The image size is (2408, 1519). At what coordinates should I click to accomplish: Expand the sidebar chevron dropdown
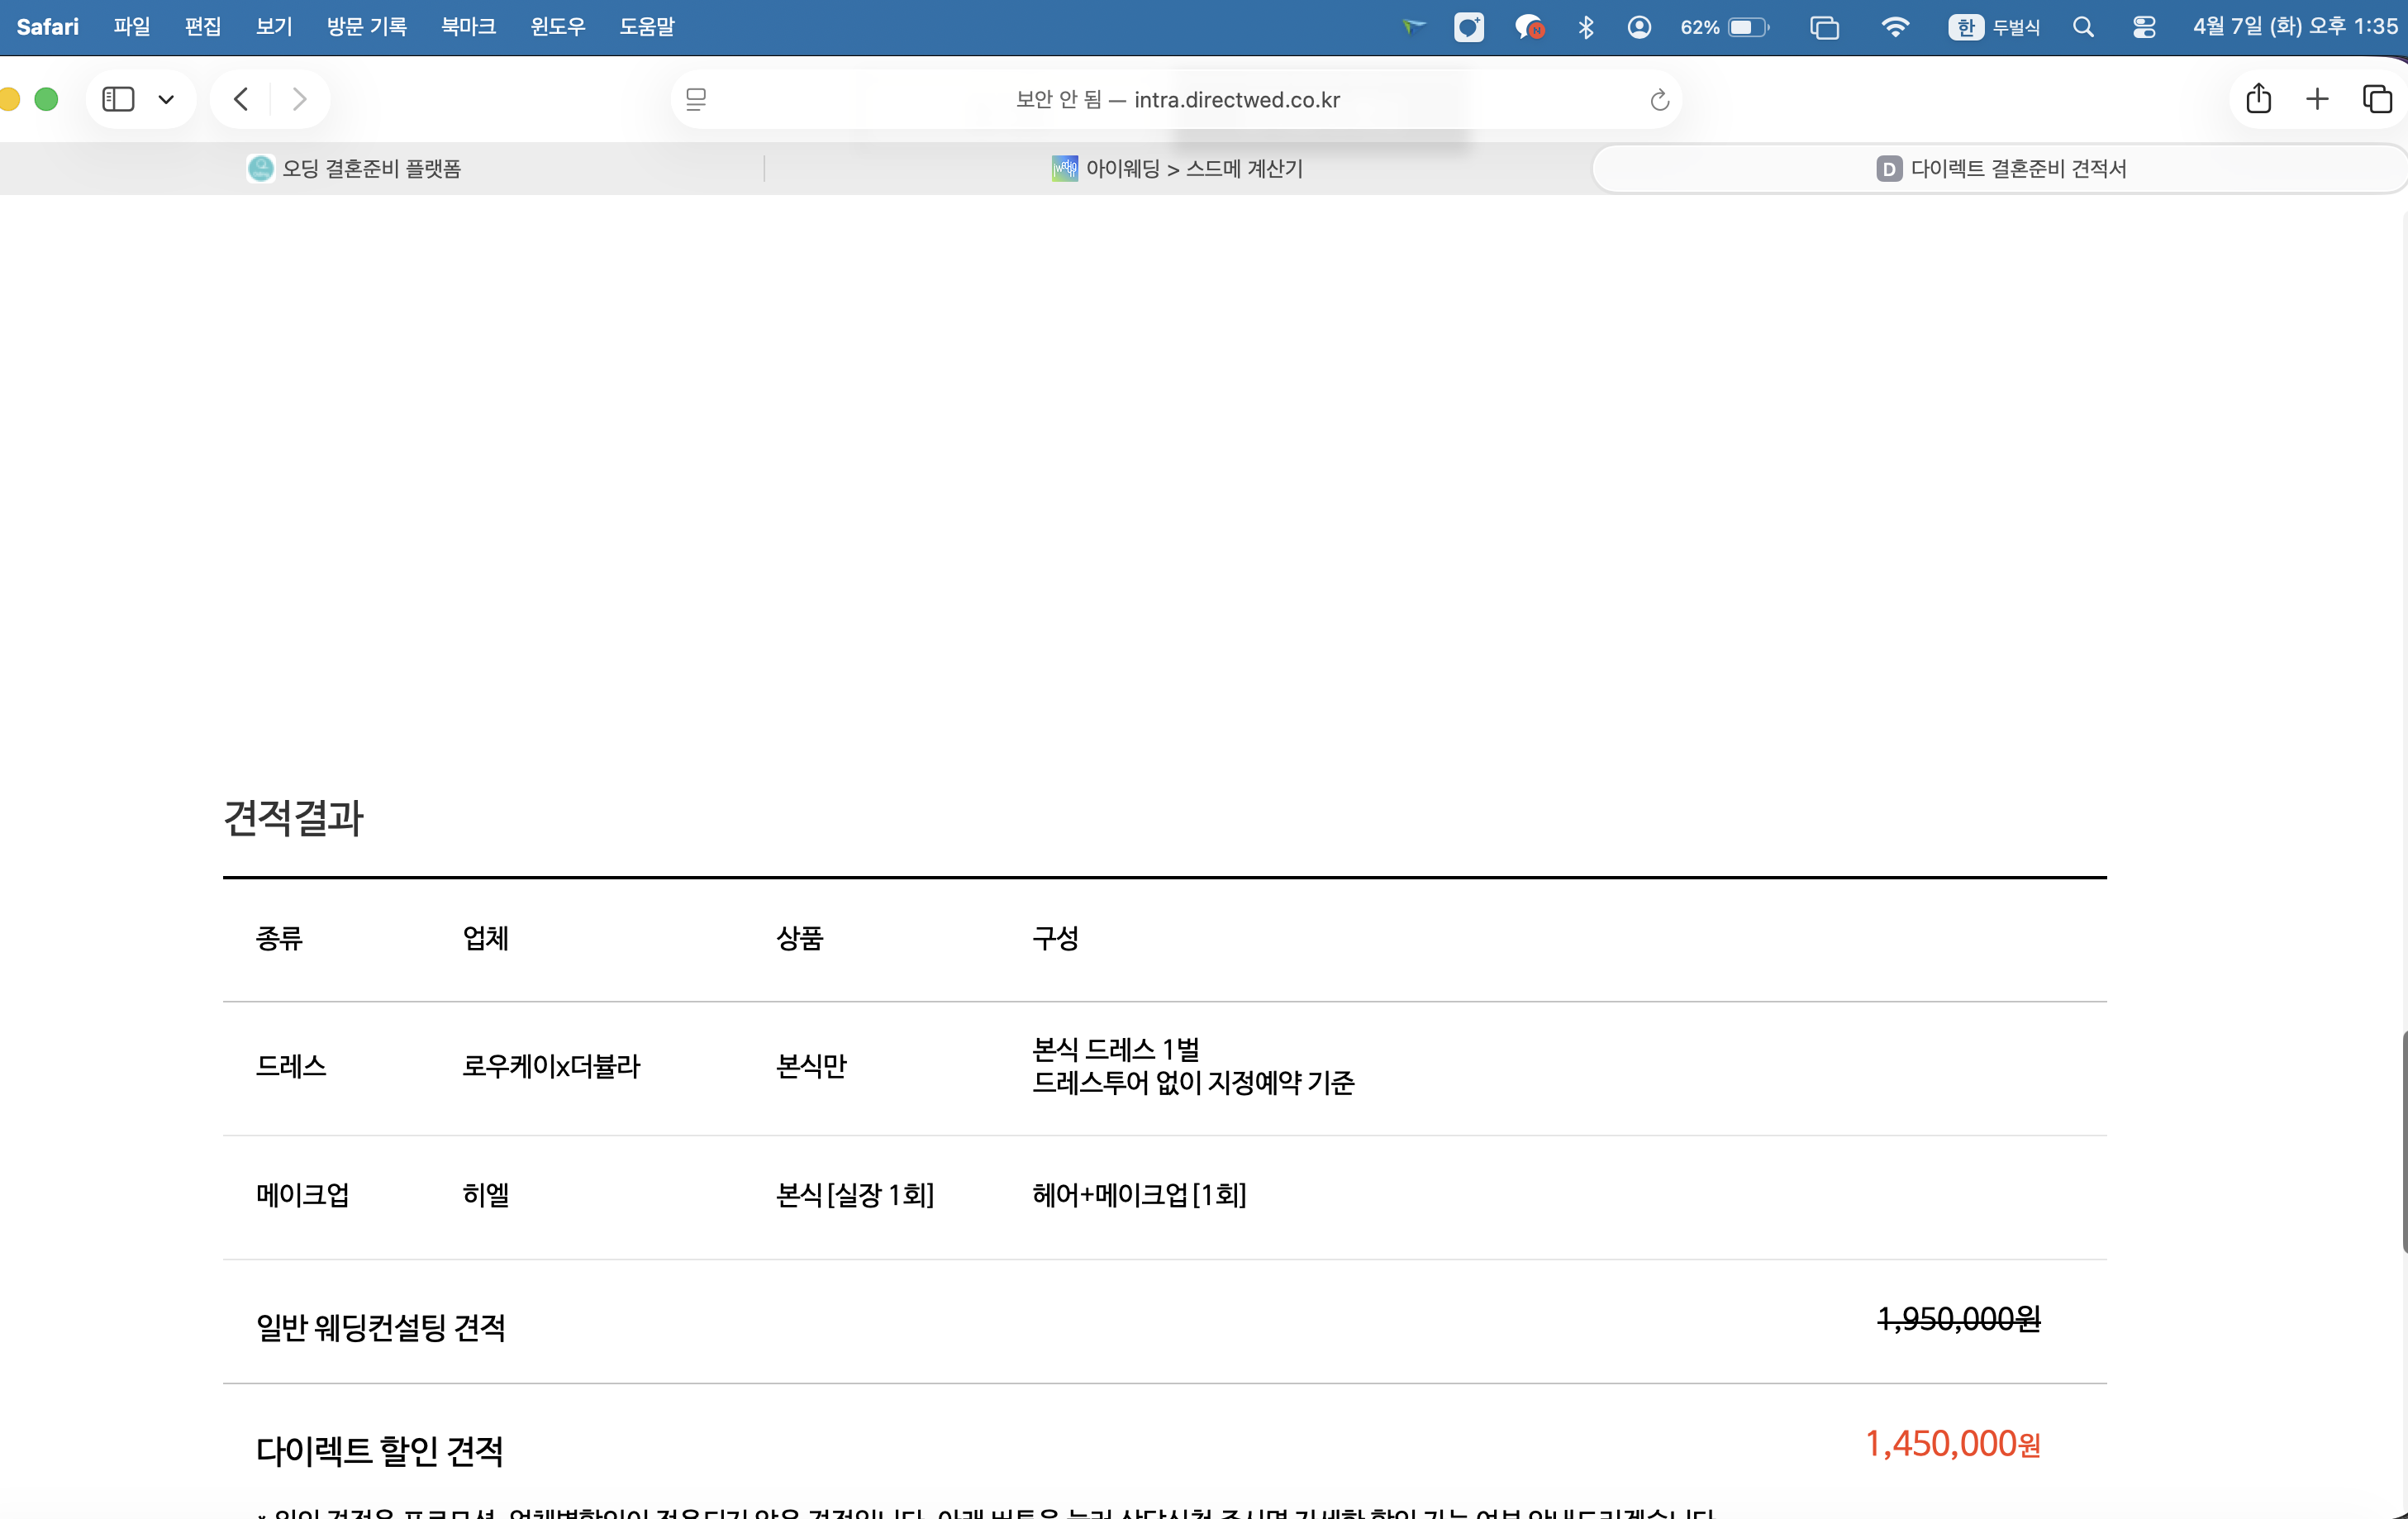[167, 99]
